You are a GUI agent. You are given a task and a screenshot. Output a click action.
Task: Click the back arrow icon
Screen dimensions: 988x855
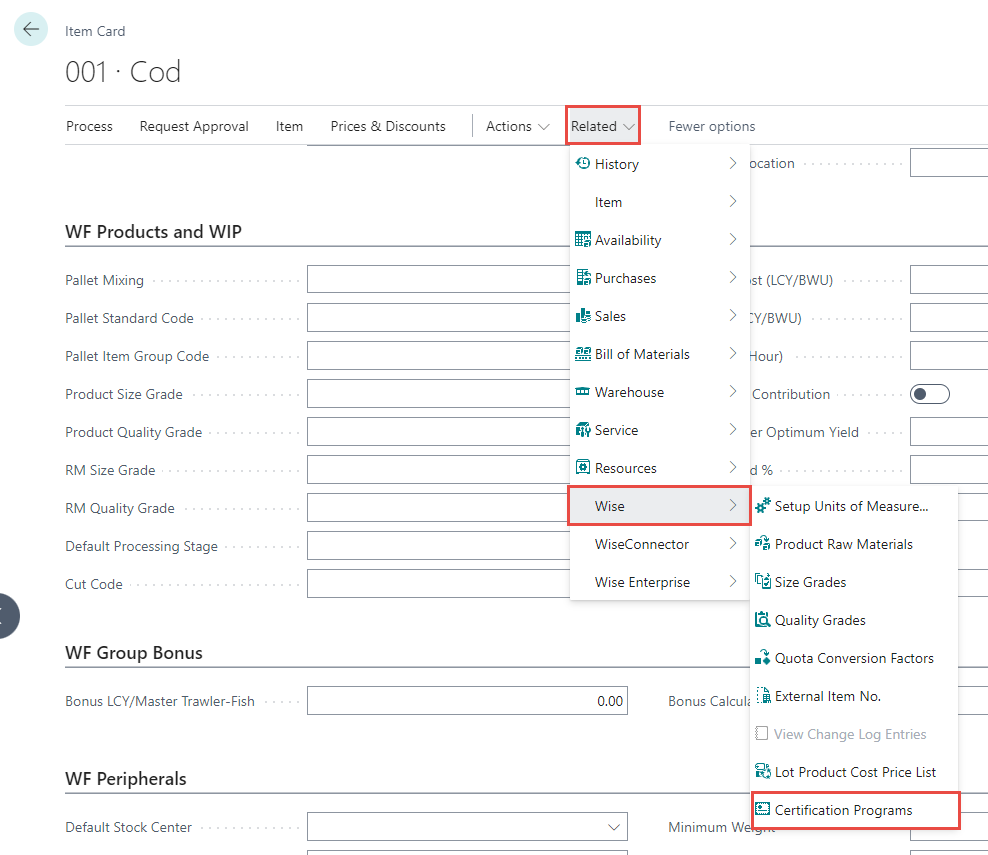point(31,29)
